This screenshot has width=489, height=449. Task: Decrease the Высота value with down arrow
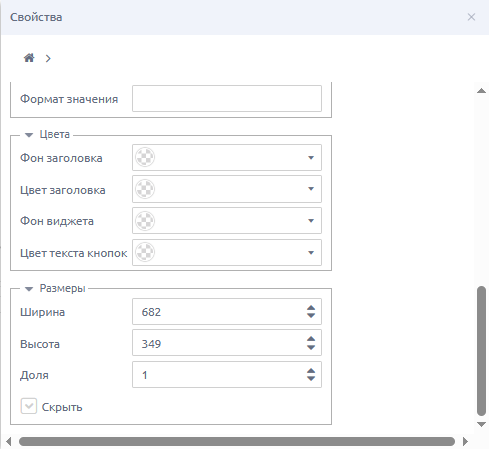tap(311, 347)
